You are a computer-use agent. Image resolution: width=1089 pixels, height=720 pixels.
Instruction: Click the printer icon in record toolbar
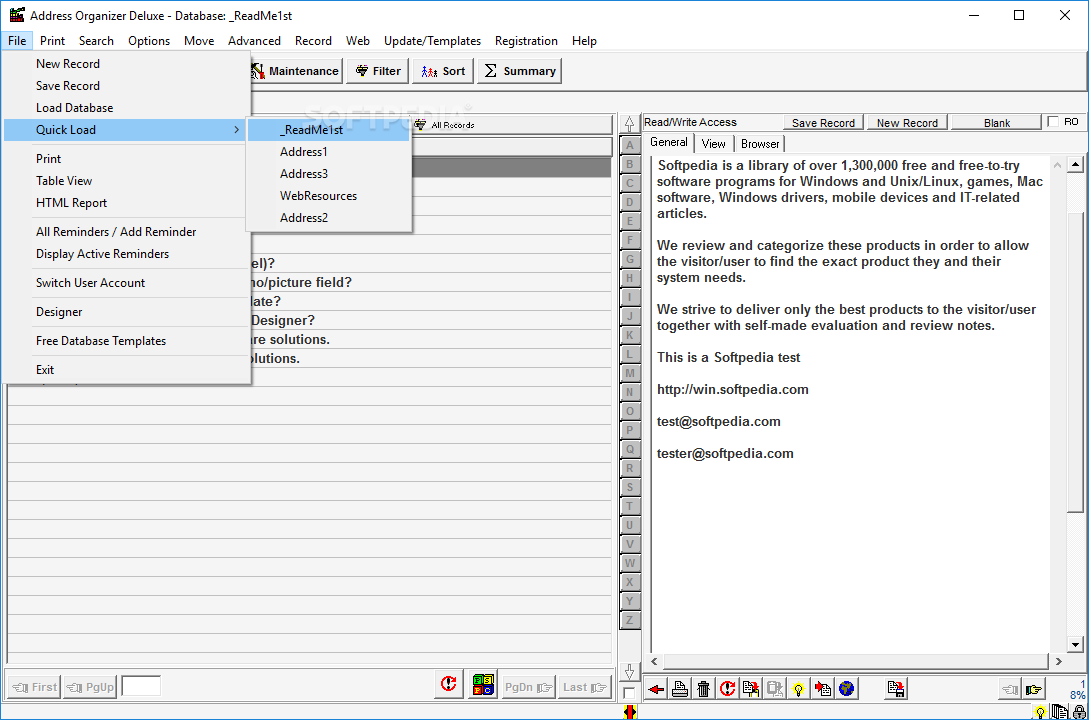pyautogui.click(x=680, y=689)
